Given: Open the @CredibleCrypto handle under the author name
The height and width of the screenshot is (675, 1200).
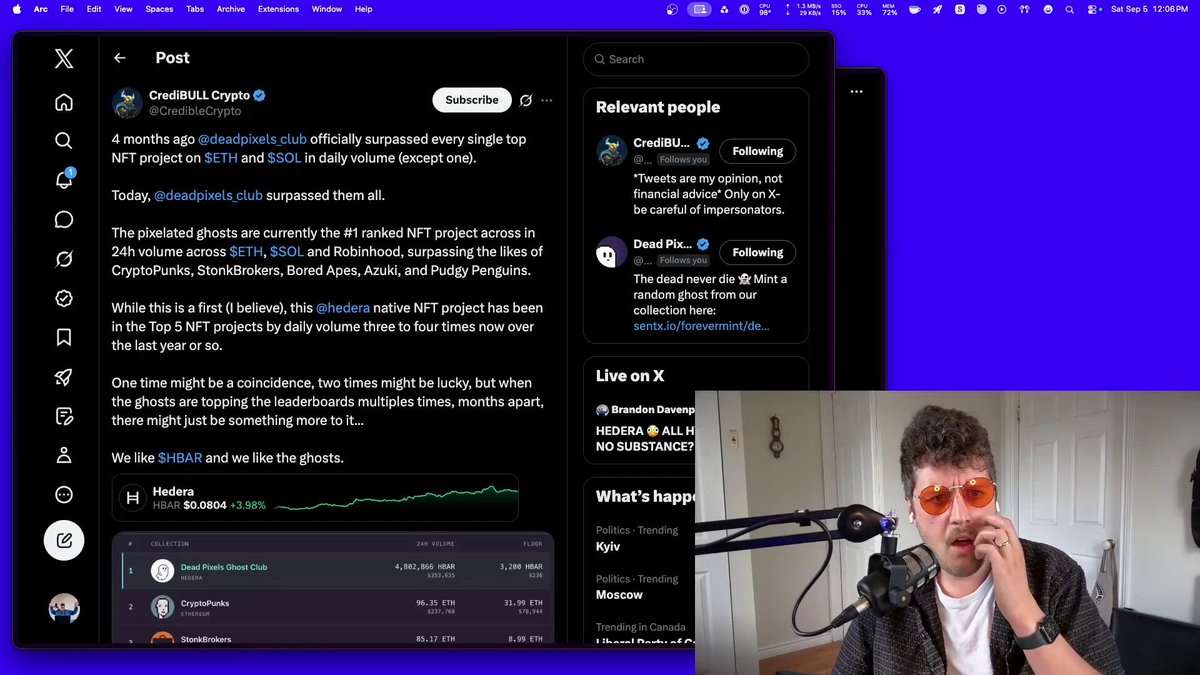Looking at the screenshot, I should click(x=195, y=111).
